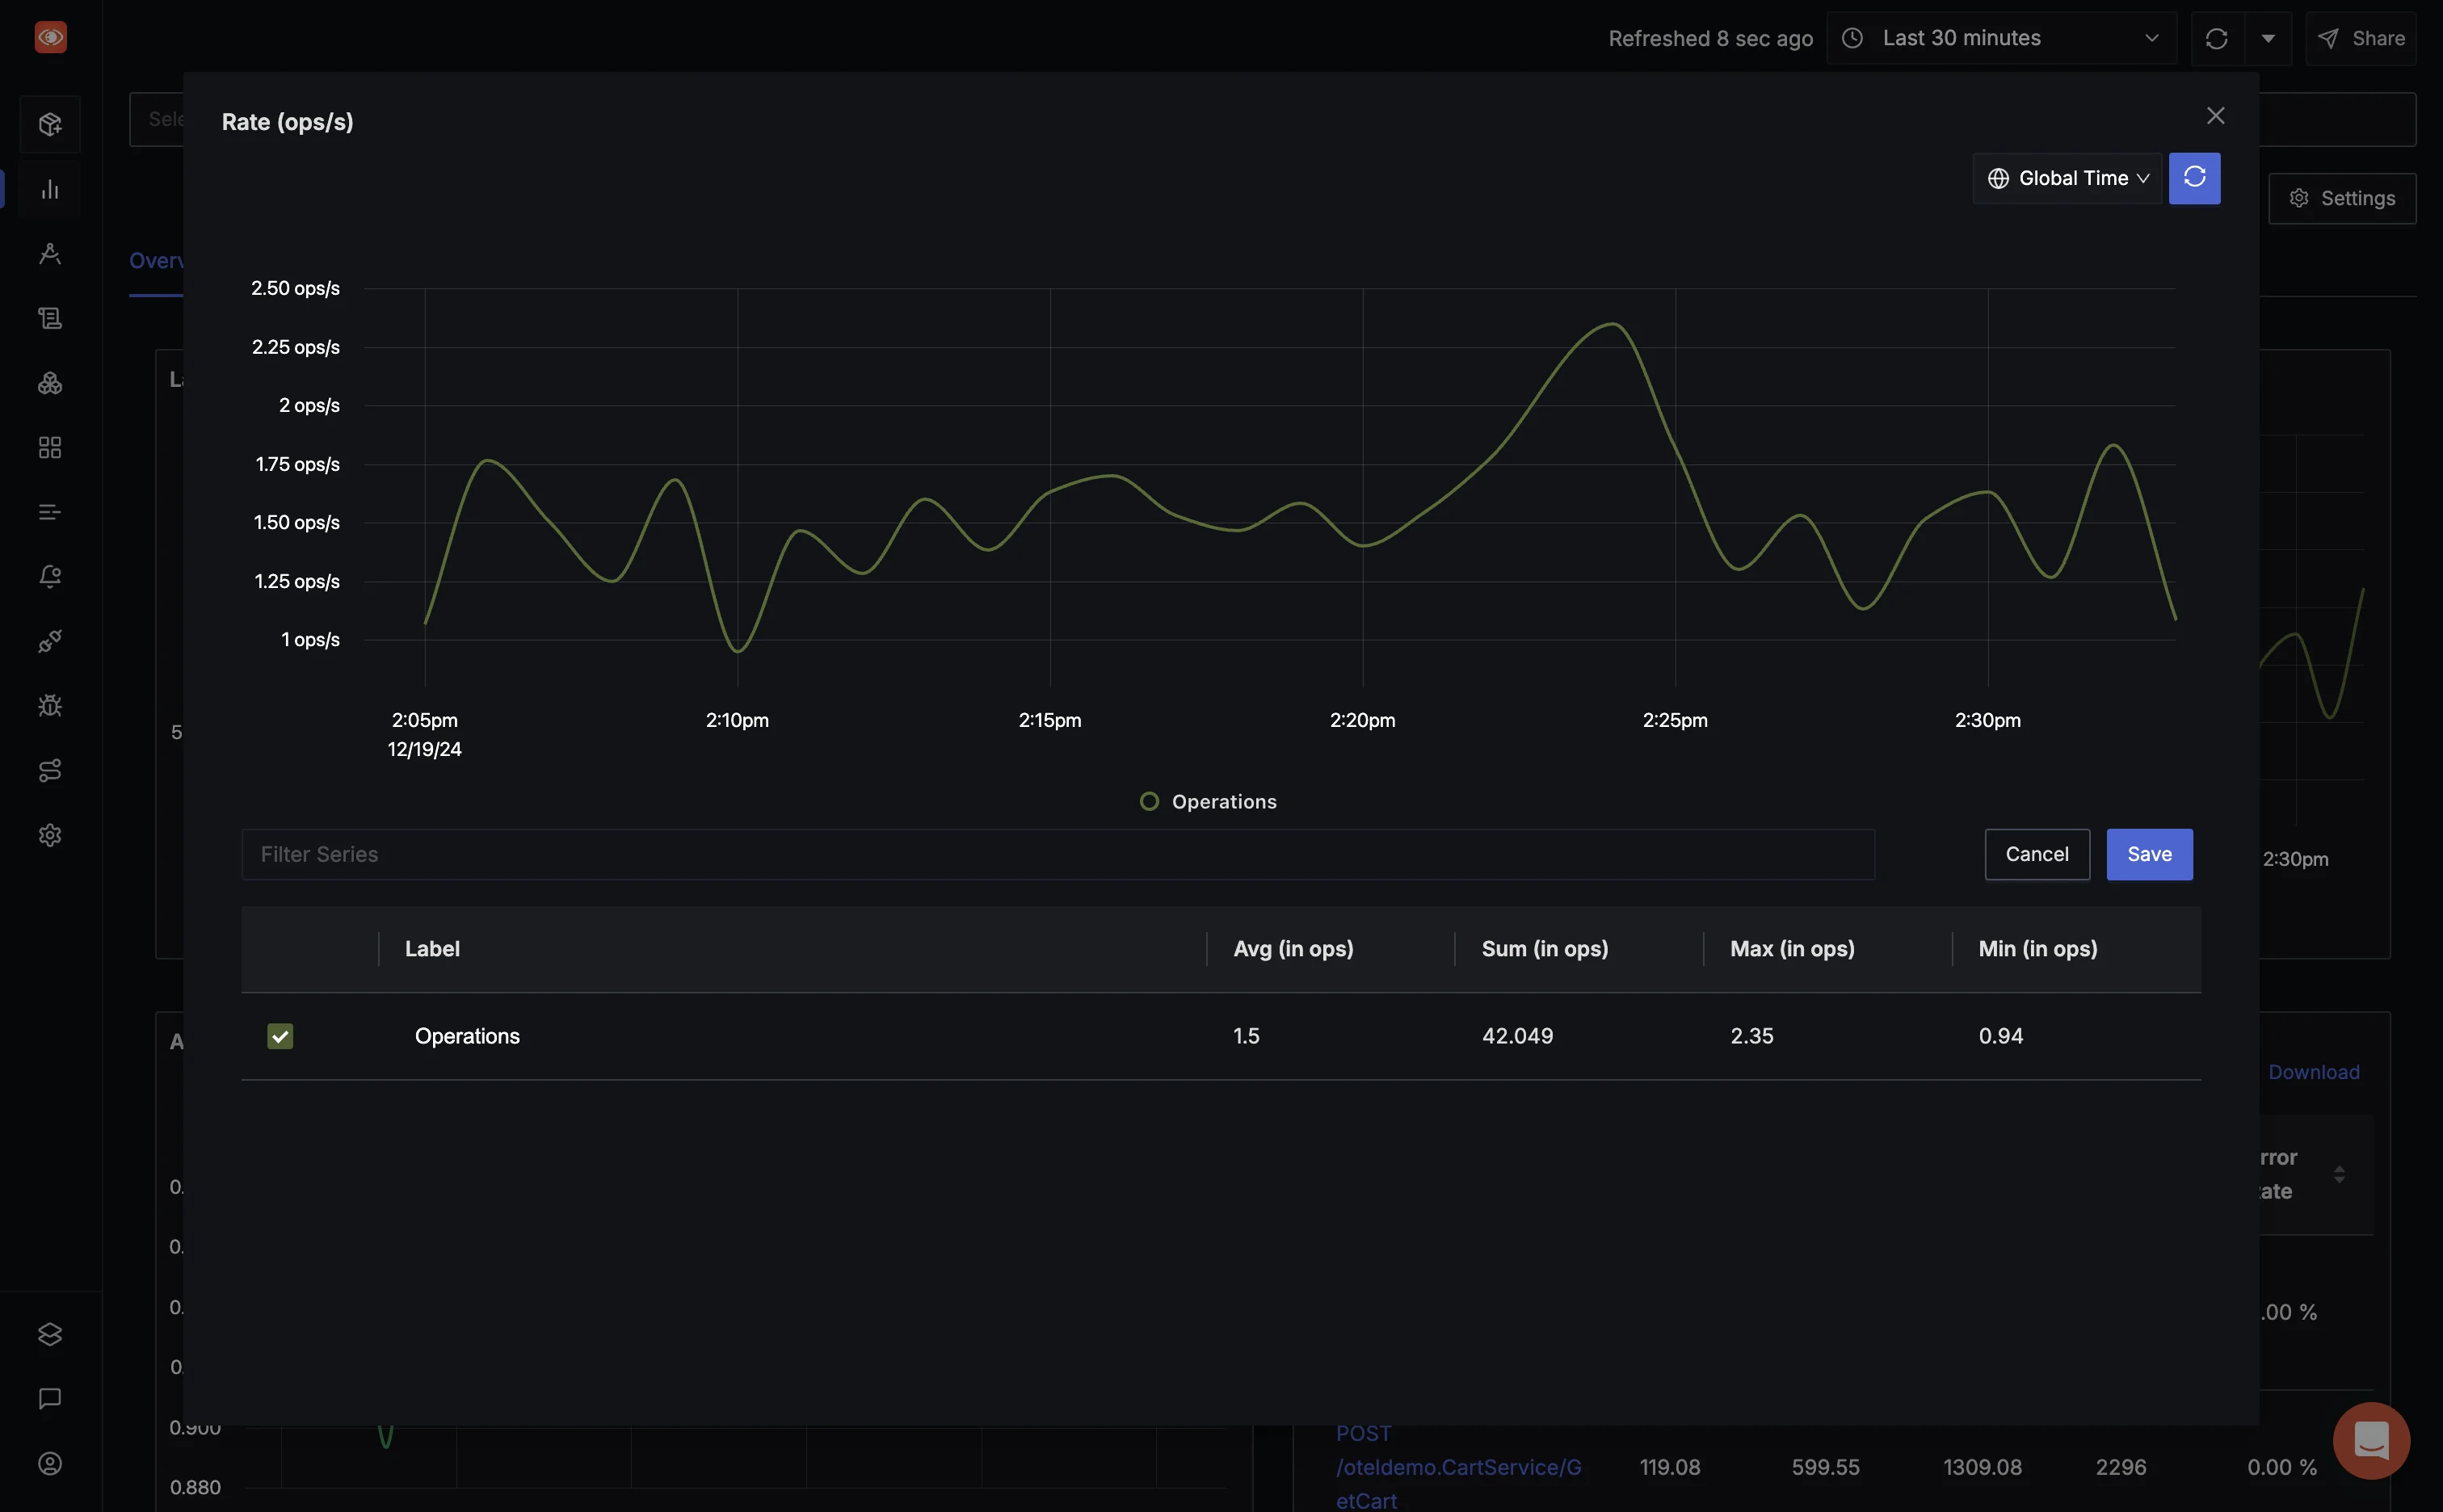Image resolution: width=2443 pixels, height=1512 pixels.
Task: Uncheck the Operations series checkbox
Action: (280, 1036)
